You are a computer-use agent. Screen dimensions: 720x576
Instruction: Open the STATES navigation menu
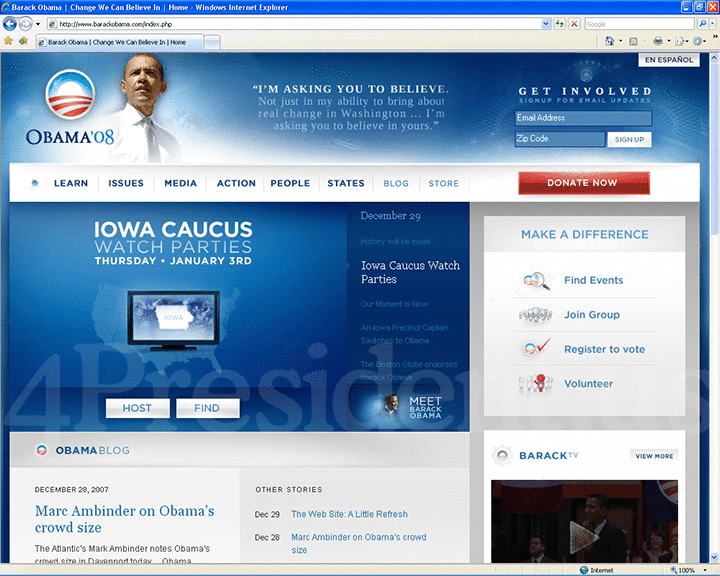pos(346,183)
